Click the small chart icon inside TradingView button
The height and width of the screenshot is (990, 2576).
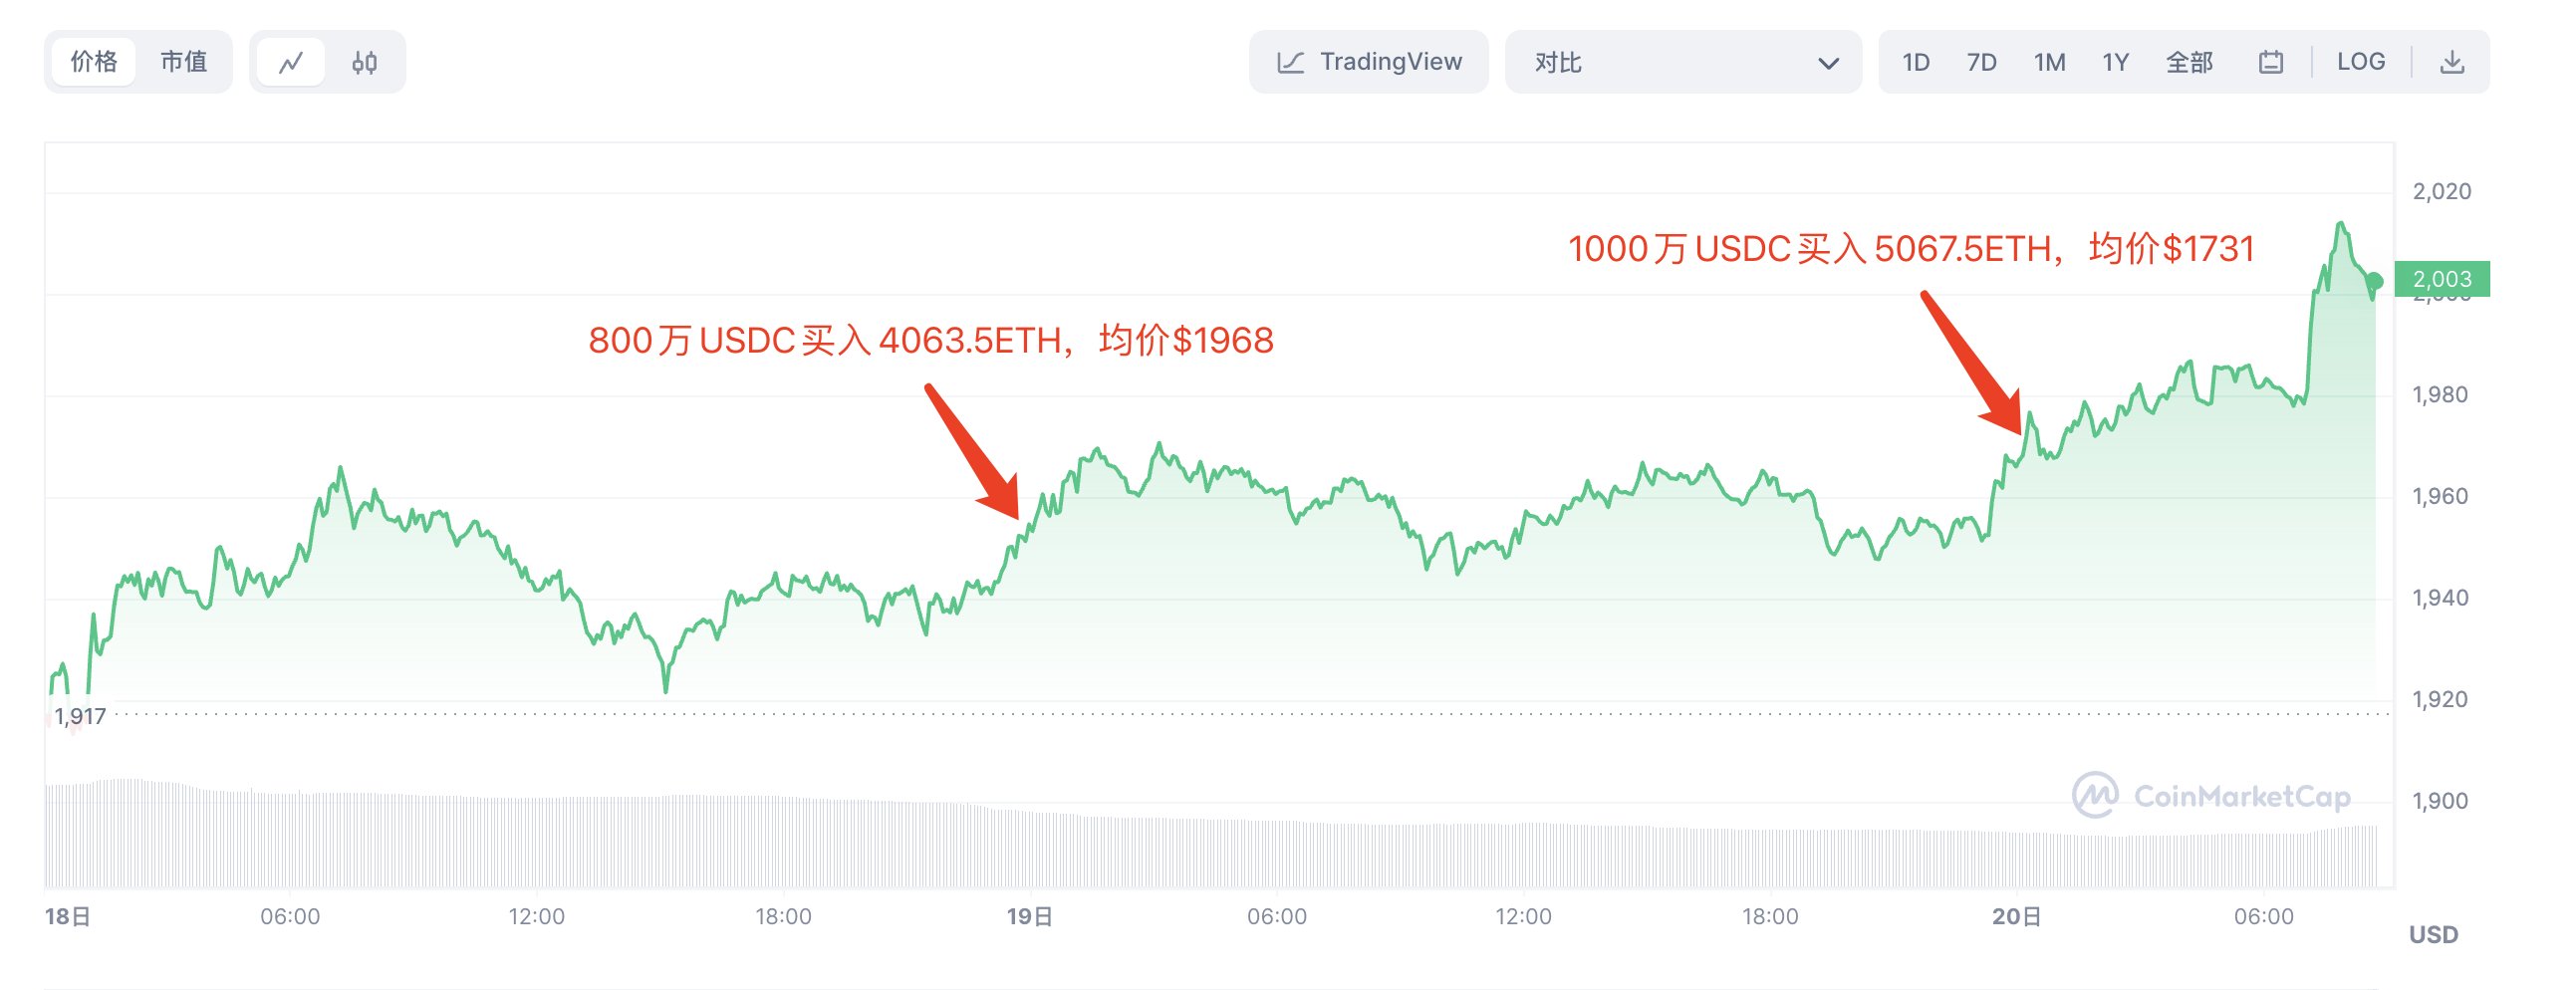click(1291, 61)
